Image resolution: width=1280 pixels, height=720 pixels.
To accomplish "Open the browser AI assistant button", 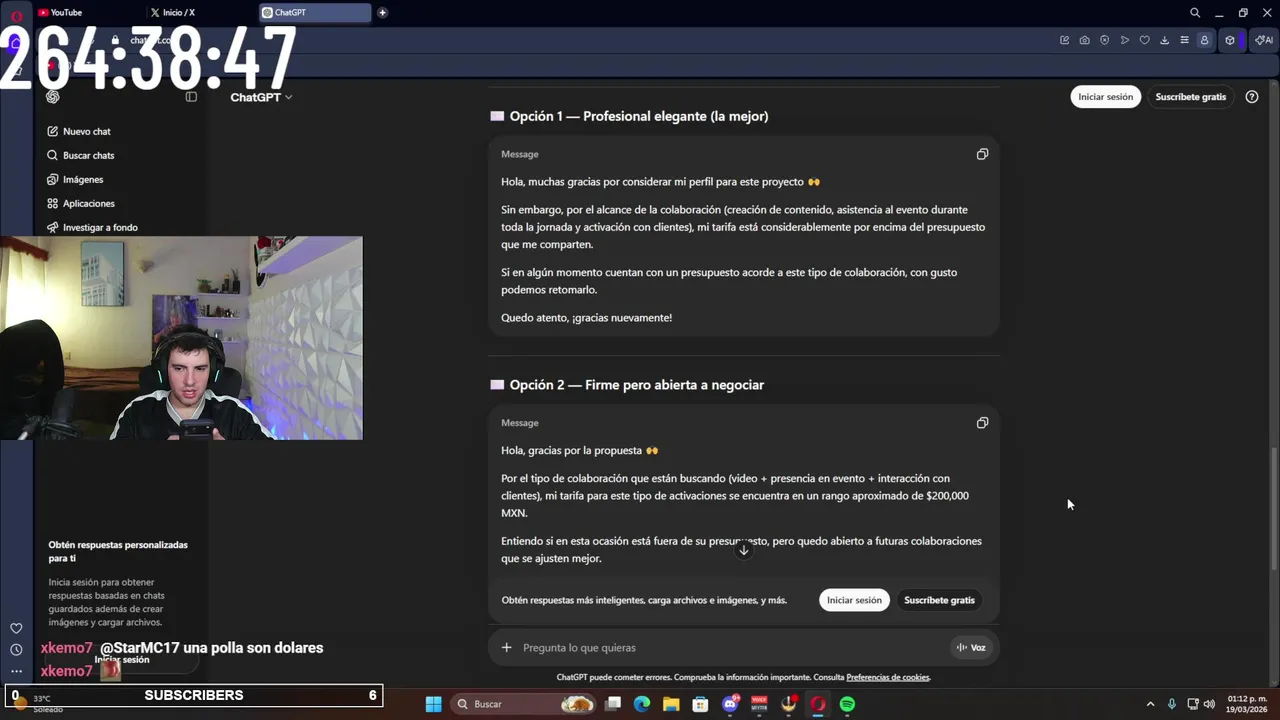I will 1264,40.
